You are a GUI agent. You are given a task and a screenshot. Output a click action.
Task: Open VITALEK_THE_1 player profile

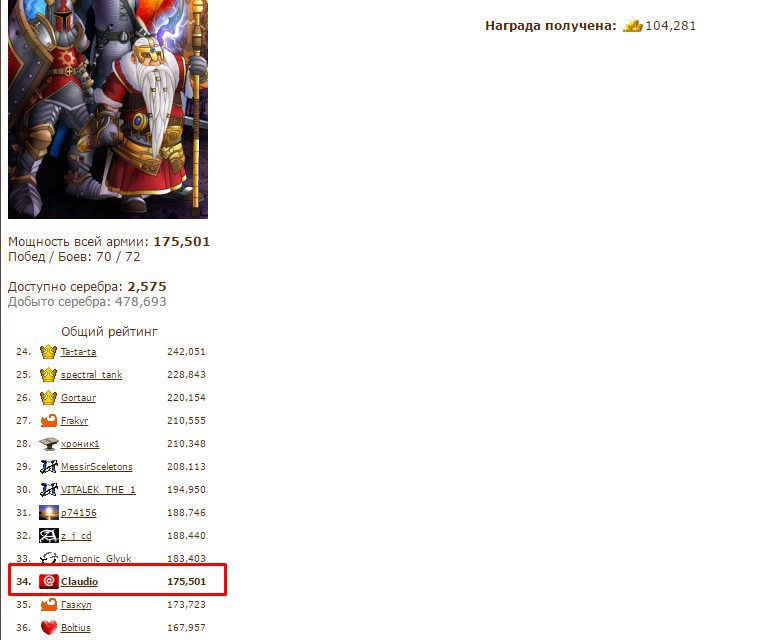98,490
